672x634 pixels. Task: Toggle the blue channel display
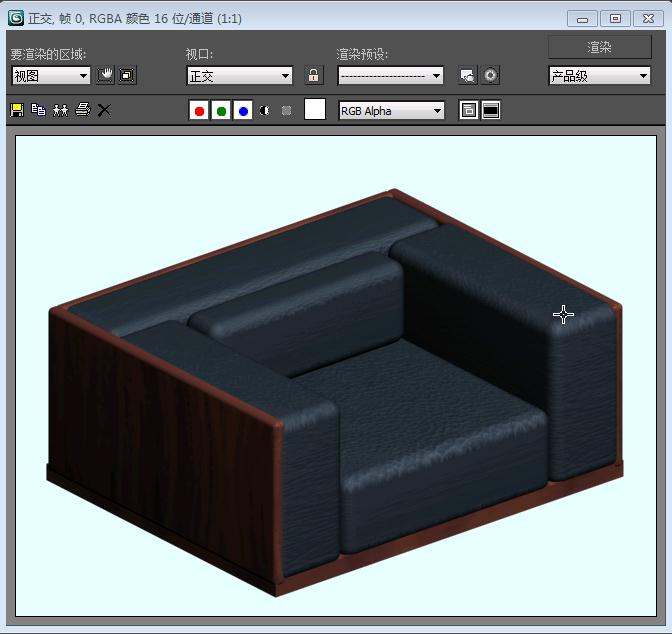pos(243,111)
